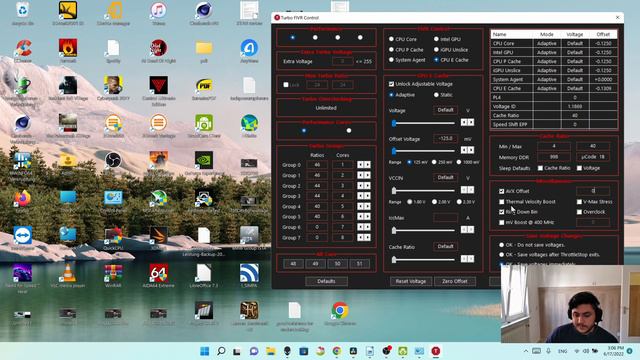
Task: Click the Offset Voltage slider handle
Action: tap(394, 151)
